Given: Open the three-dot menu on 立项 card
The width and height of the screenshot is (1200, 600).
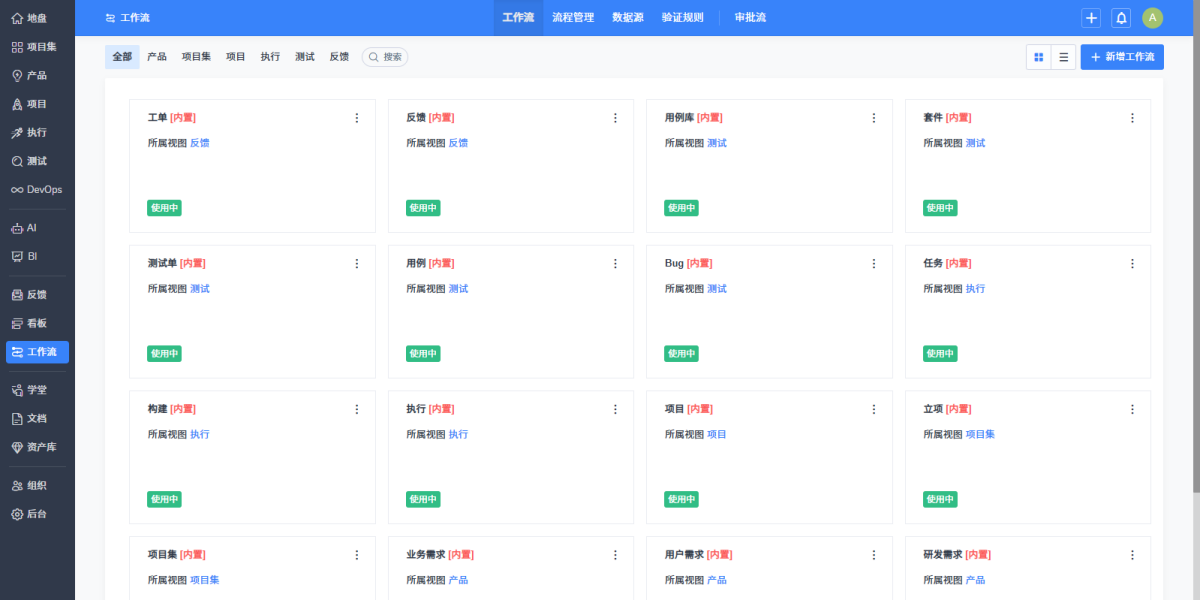Looking at the screenshot, I should point(1132,409).
